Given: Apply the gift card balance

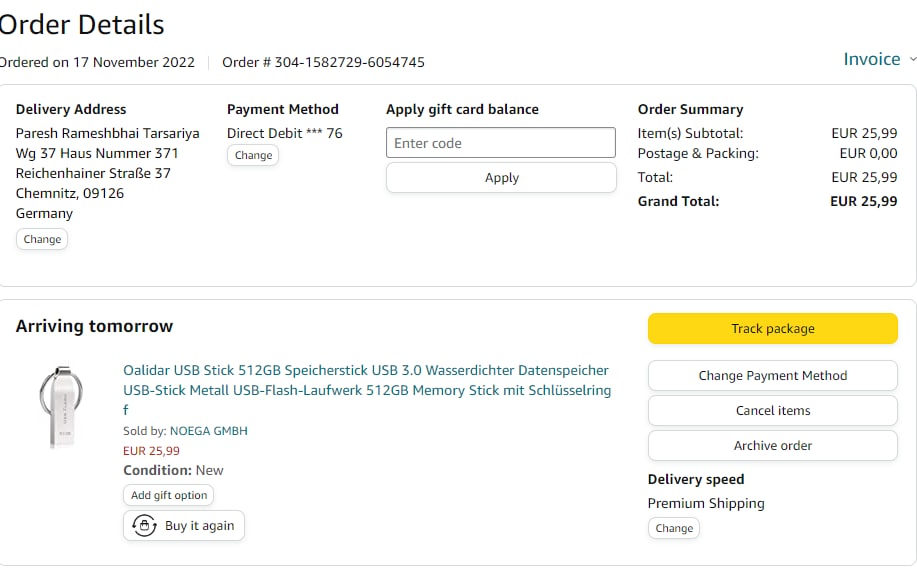Looking at the screenshot, I should pyautogui.click(x=500, y=178).
